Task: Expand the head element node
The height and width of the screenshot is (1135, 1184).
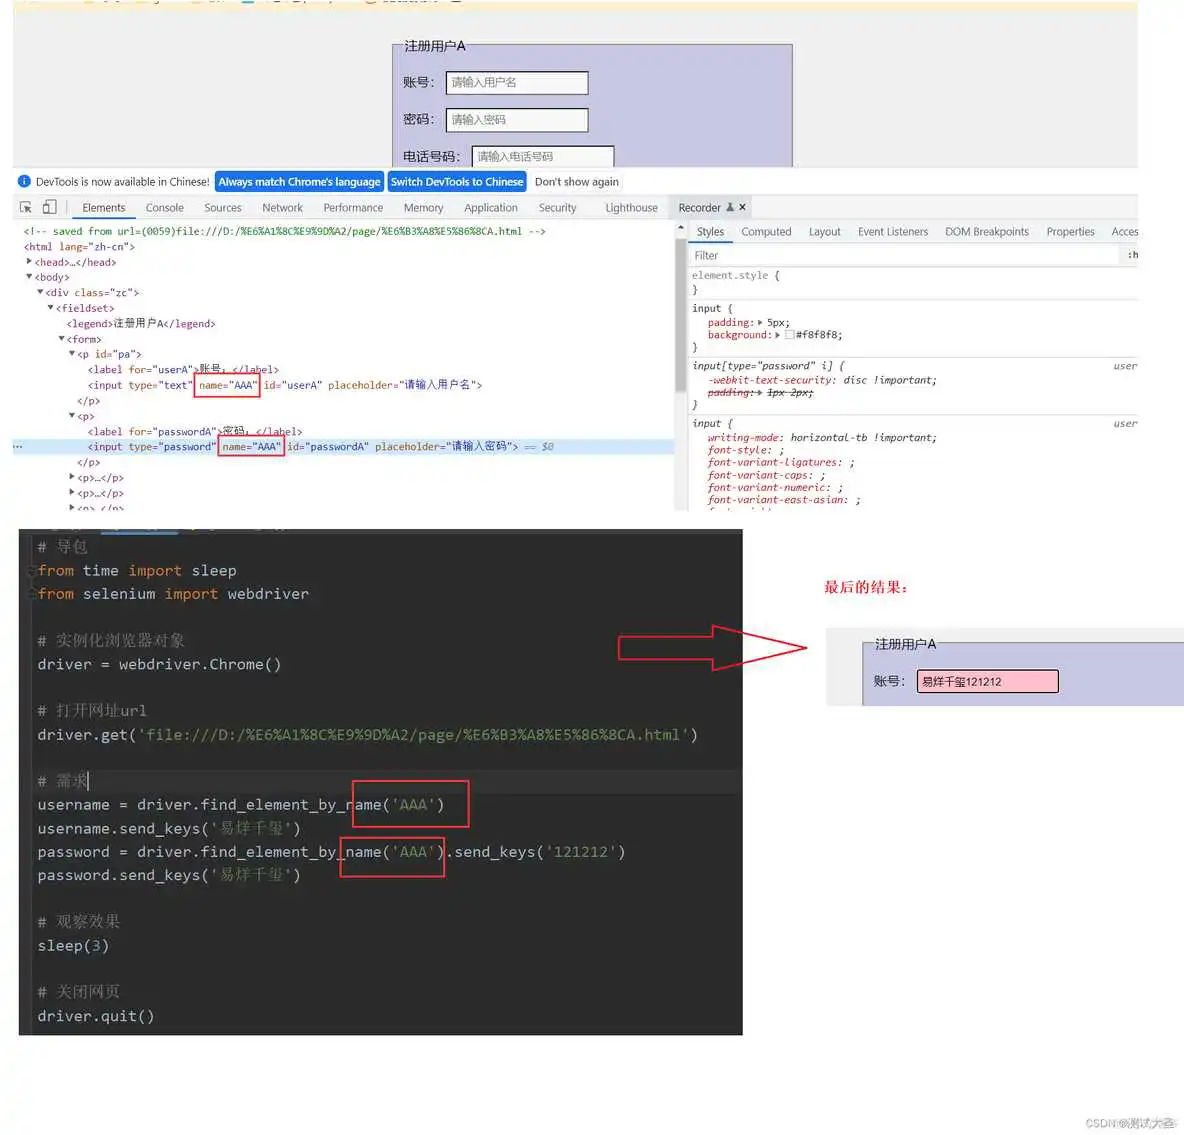Action: click(29, 261)
